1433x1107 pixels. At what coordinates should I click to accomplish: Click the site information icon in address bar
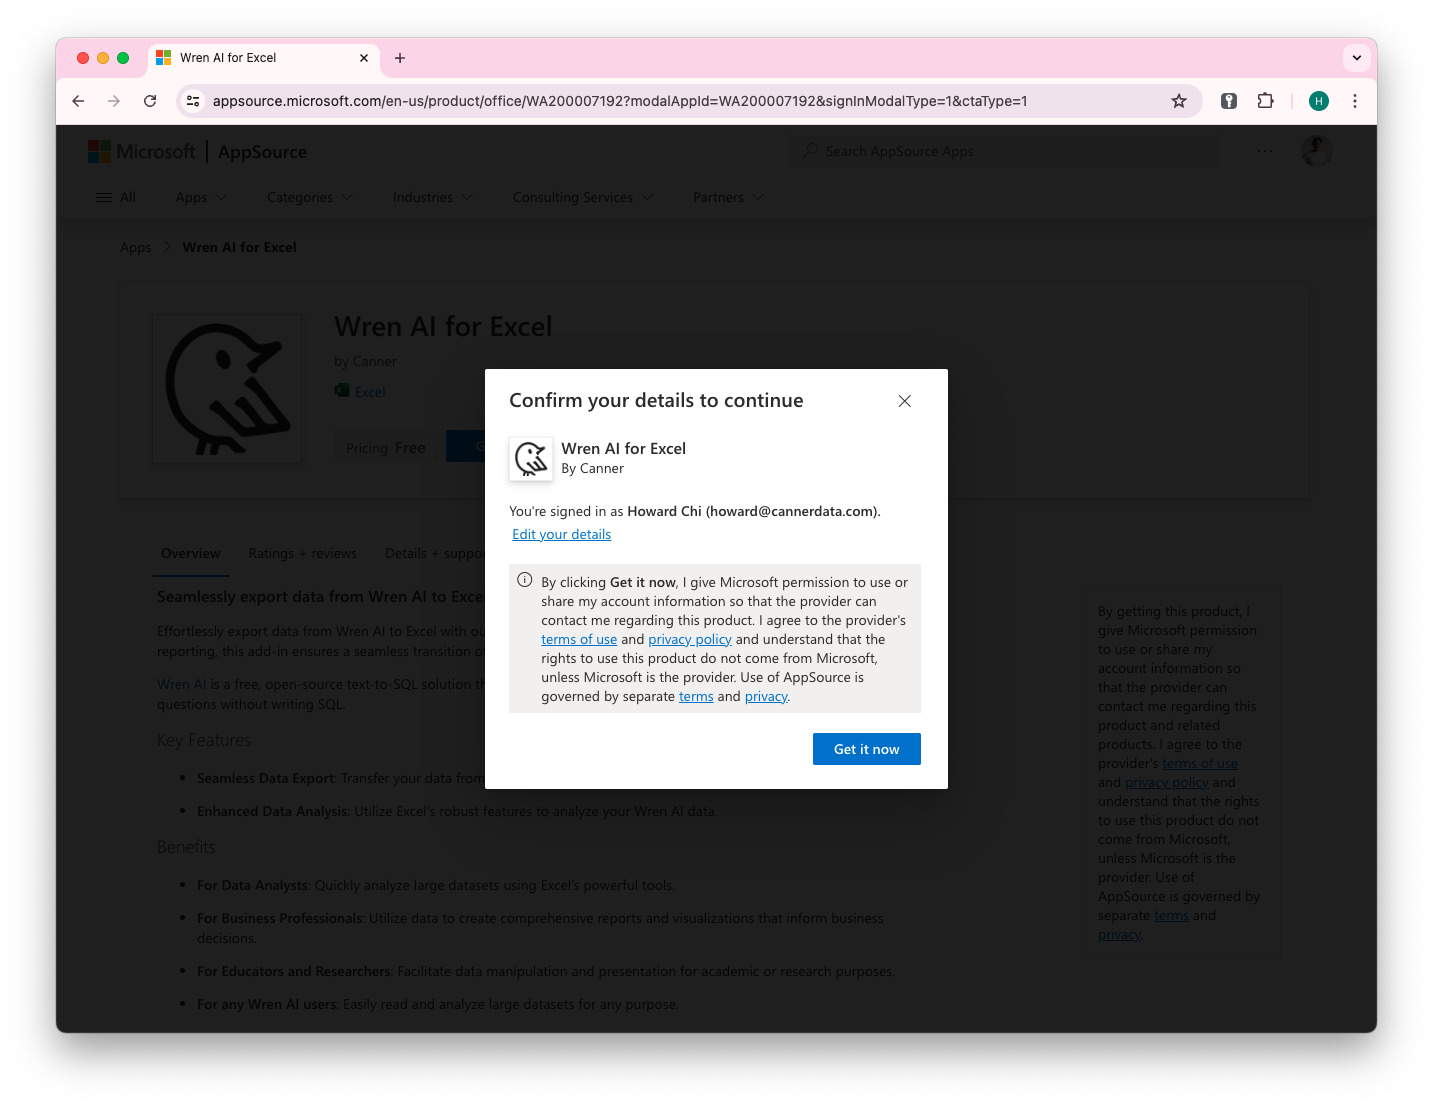(194, 101)
